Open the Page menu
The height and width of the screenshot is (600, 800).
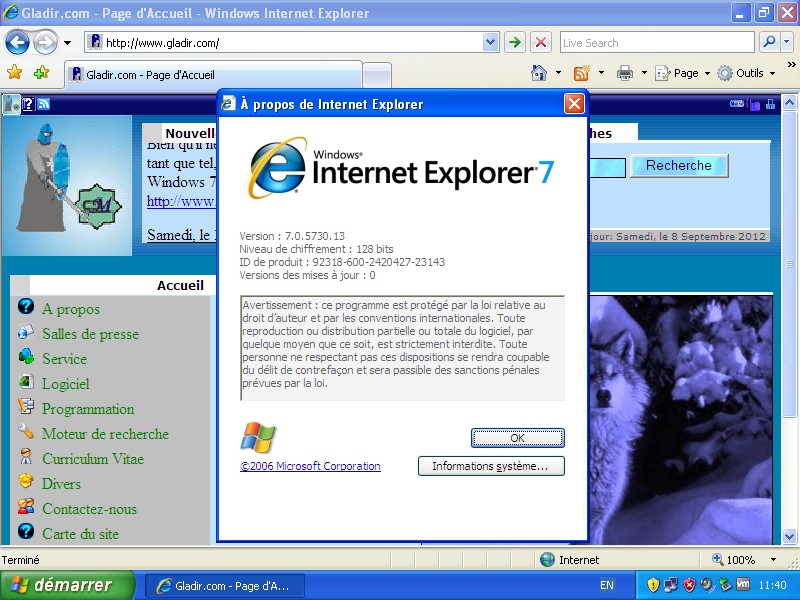pyautogui.click(x=683, y=73)
